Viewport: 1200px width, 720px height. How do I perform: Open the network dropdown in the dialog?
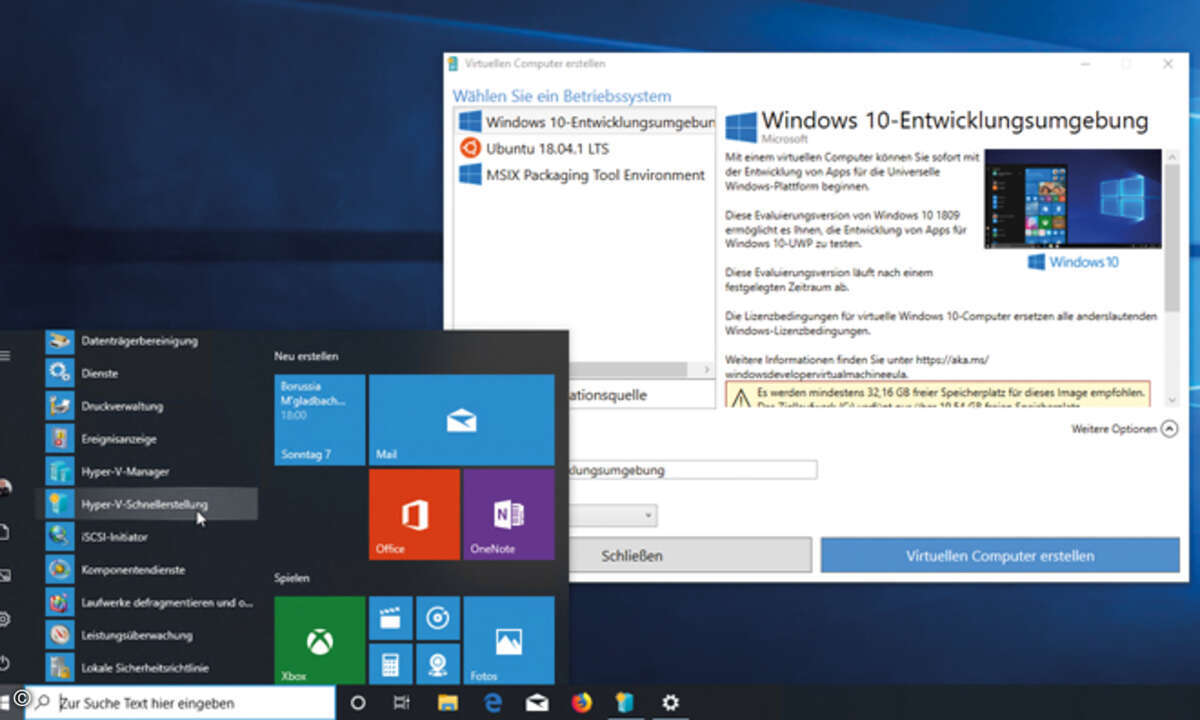pyautogui.click(x=613, y=516)
